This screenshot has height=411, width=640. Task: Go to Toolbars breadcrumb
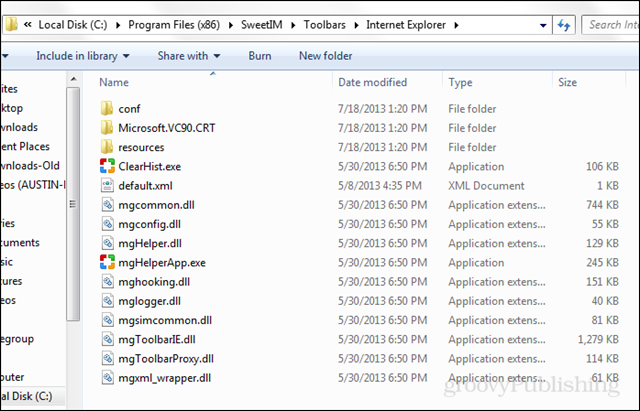tap(324, 25)
